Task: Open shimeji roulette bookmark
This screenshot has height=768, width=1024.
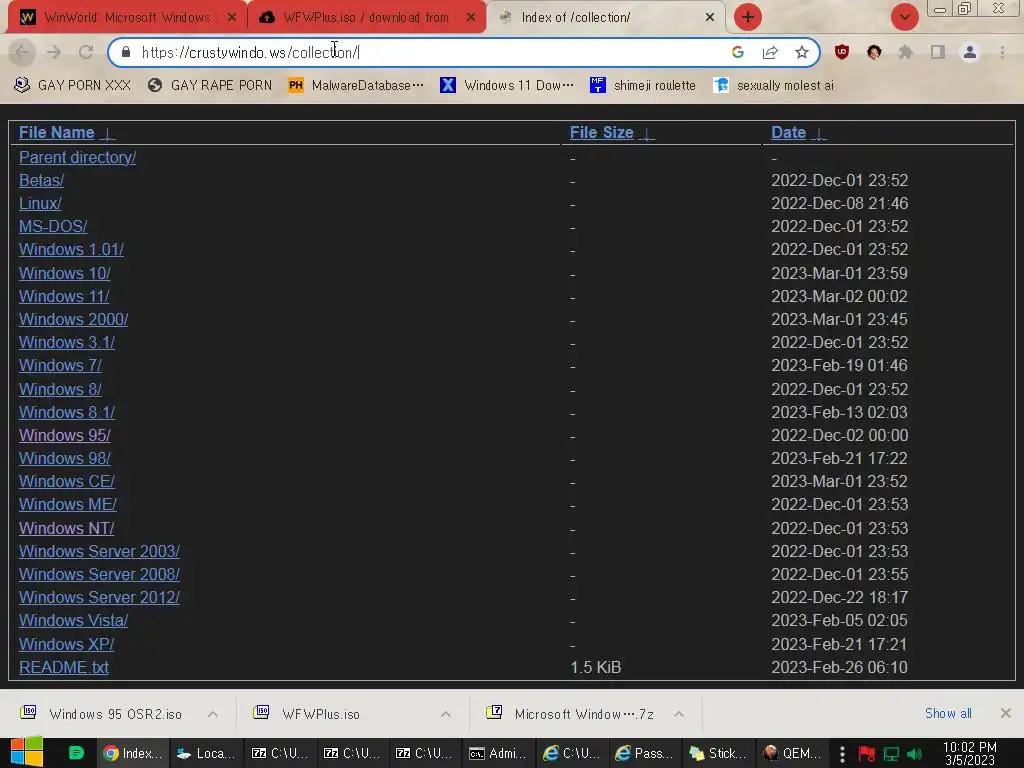Action: click(643, 86)
